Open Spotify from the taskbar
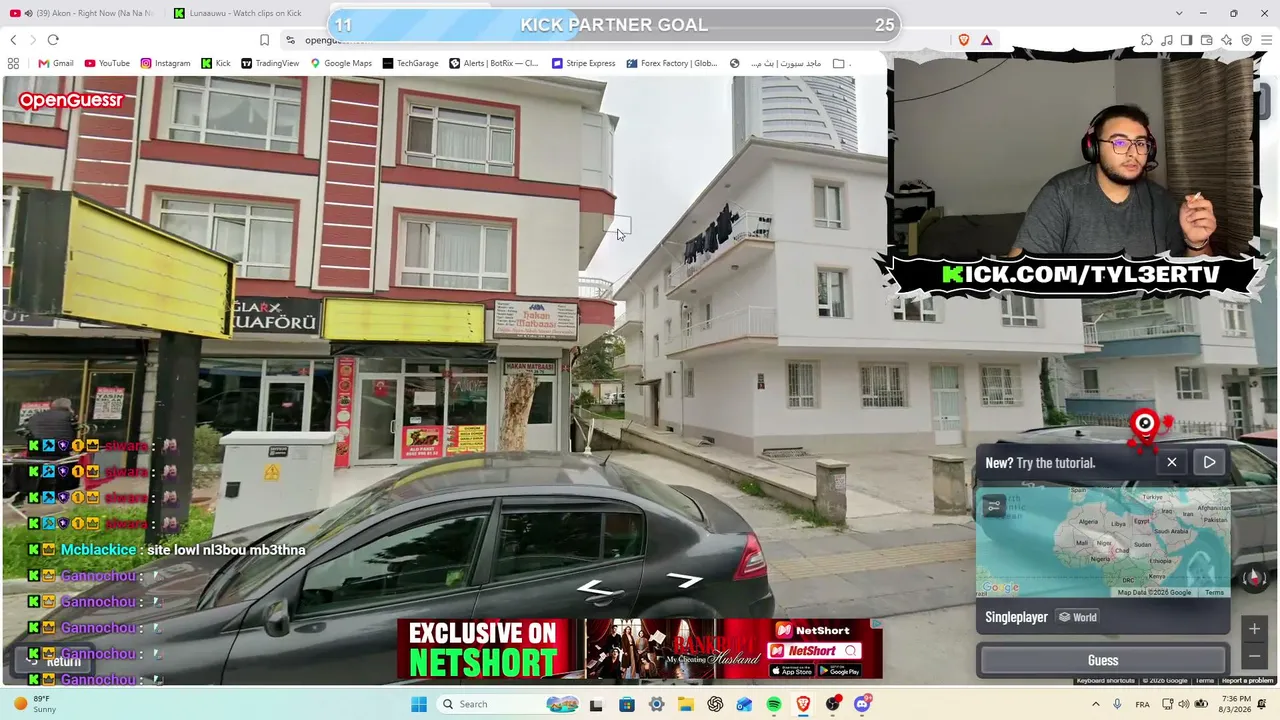Viewport: 1280px width, 720px height. (x=774, y=704)
